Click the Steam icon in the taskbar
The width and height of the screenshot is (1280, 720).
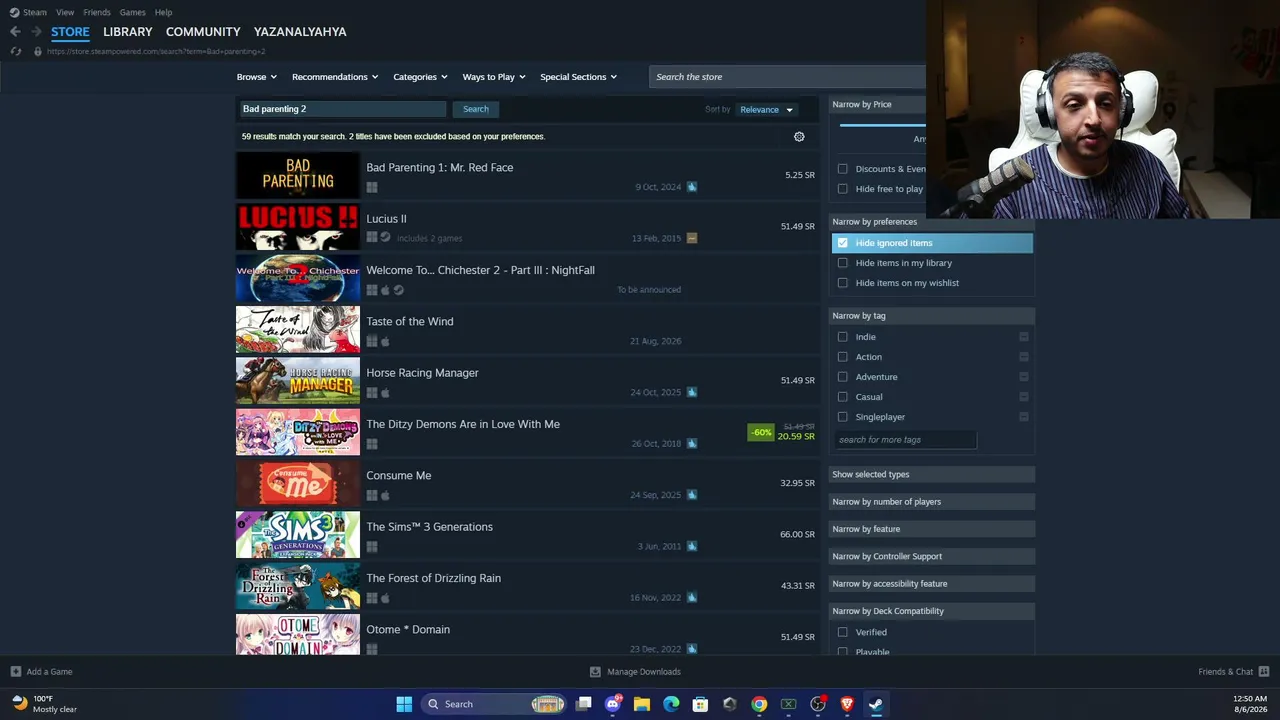876,704
